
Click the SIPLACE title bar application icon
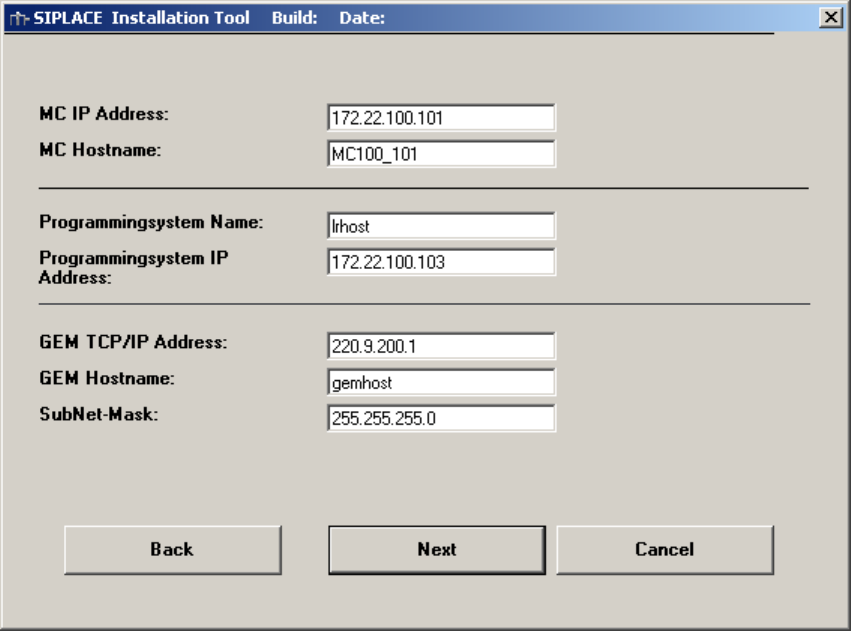[18, 18]
